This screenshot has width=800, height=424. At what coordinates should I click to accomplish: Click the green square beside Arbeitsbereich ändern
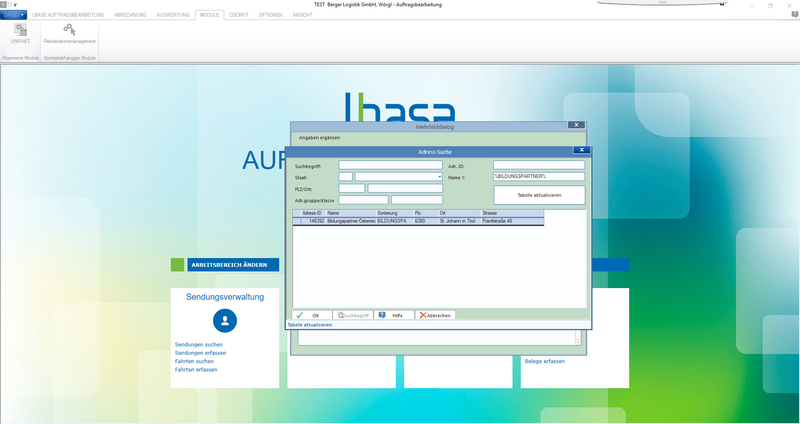click(x=177, y=265)
